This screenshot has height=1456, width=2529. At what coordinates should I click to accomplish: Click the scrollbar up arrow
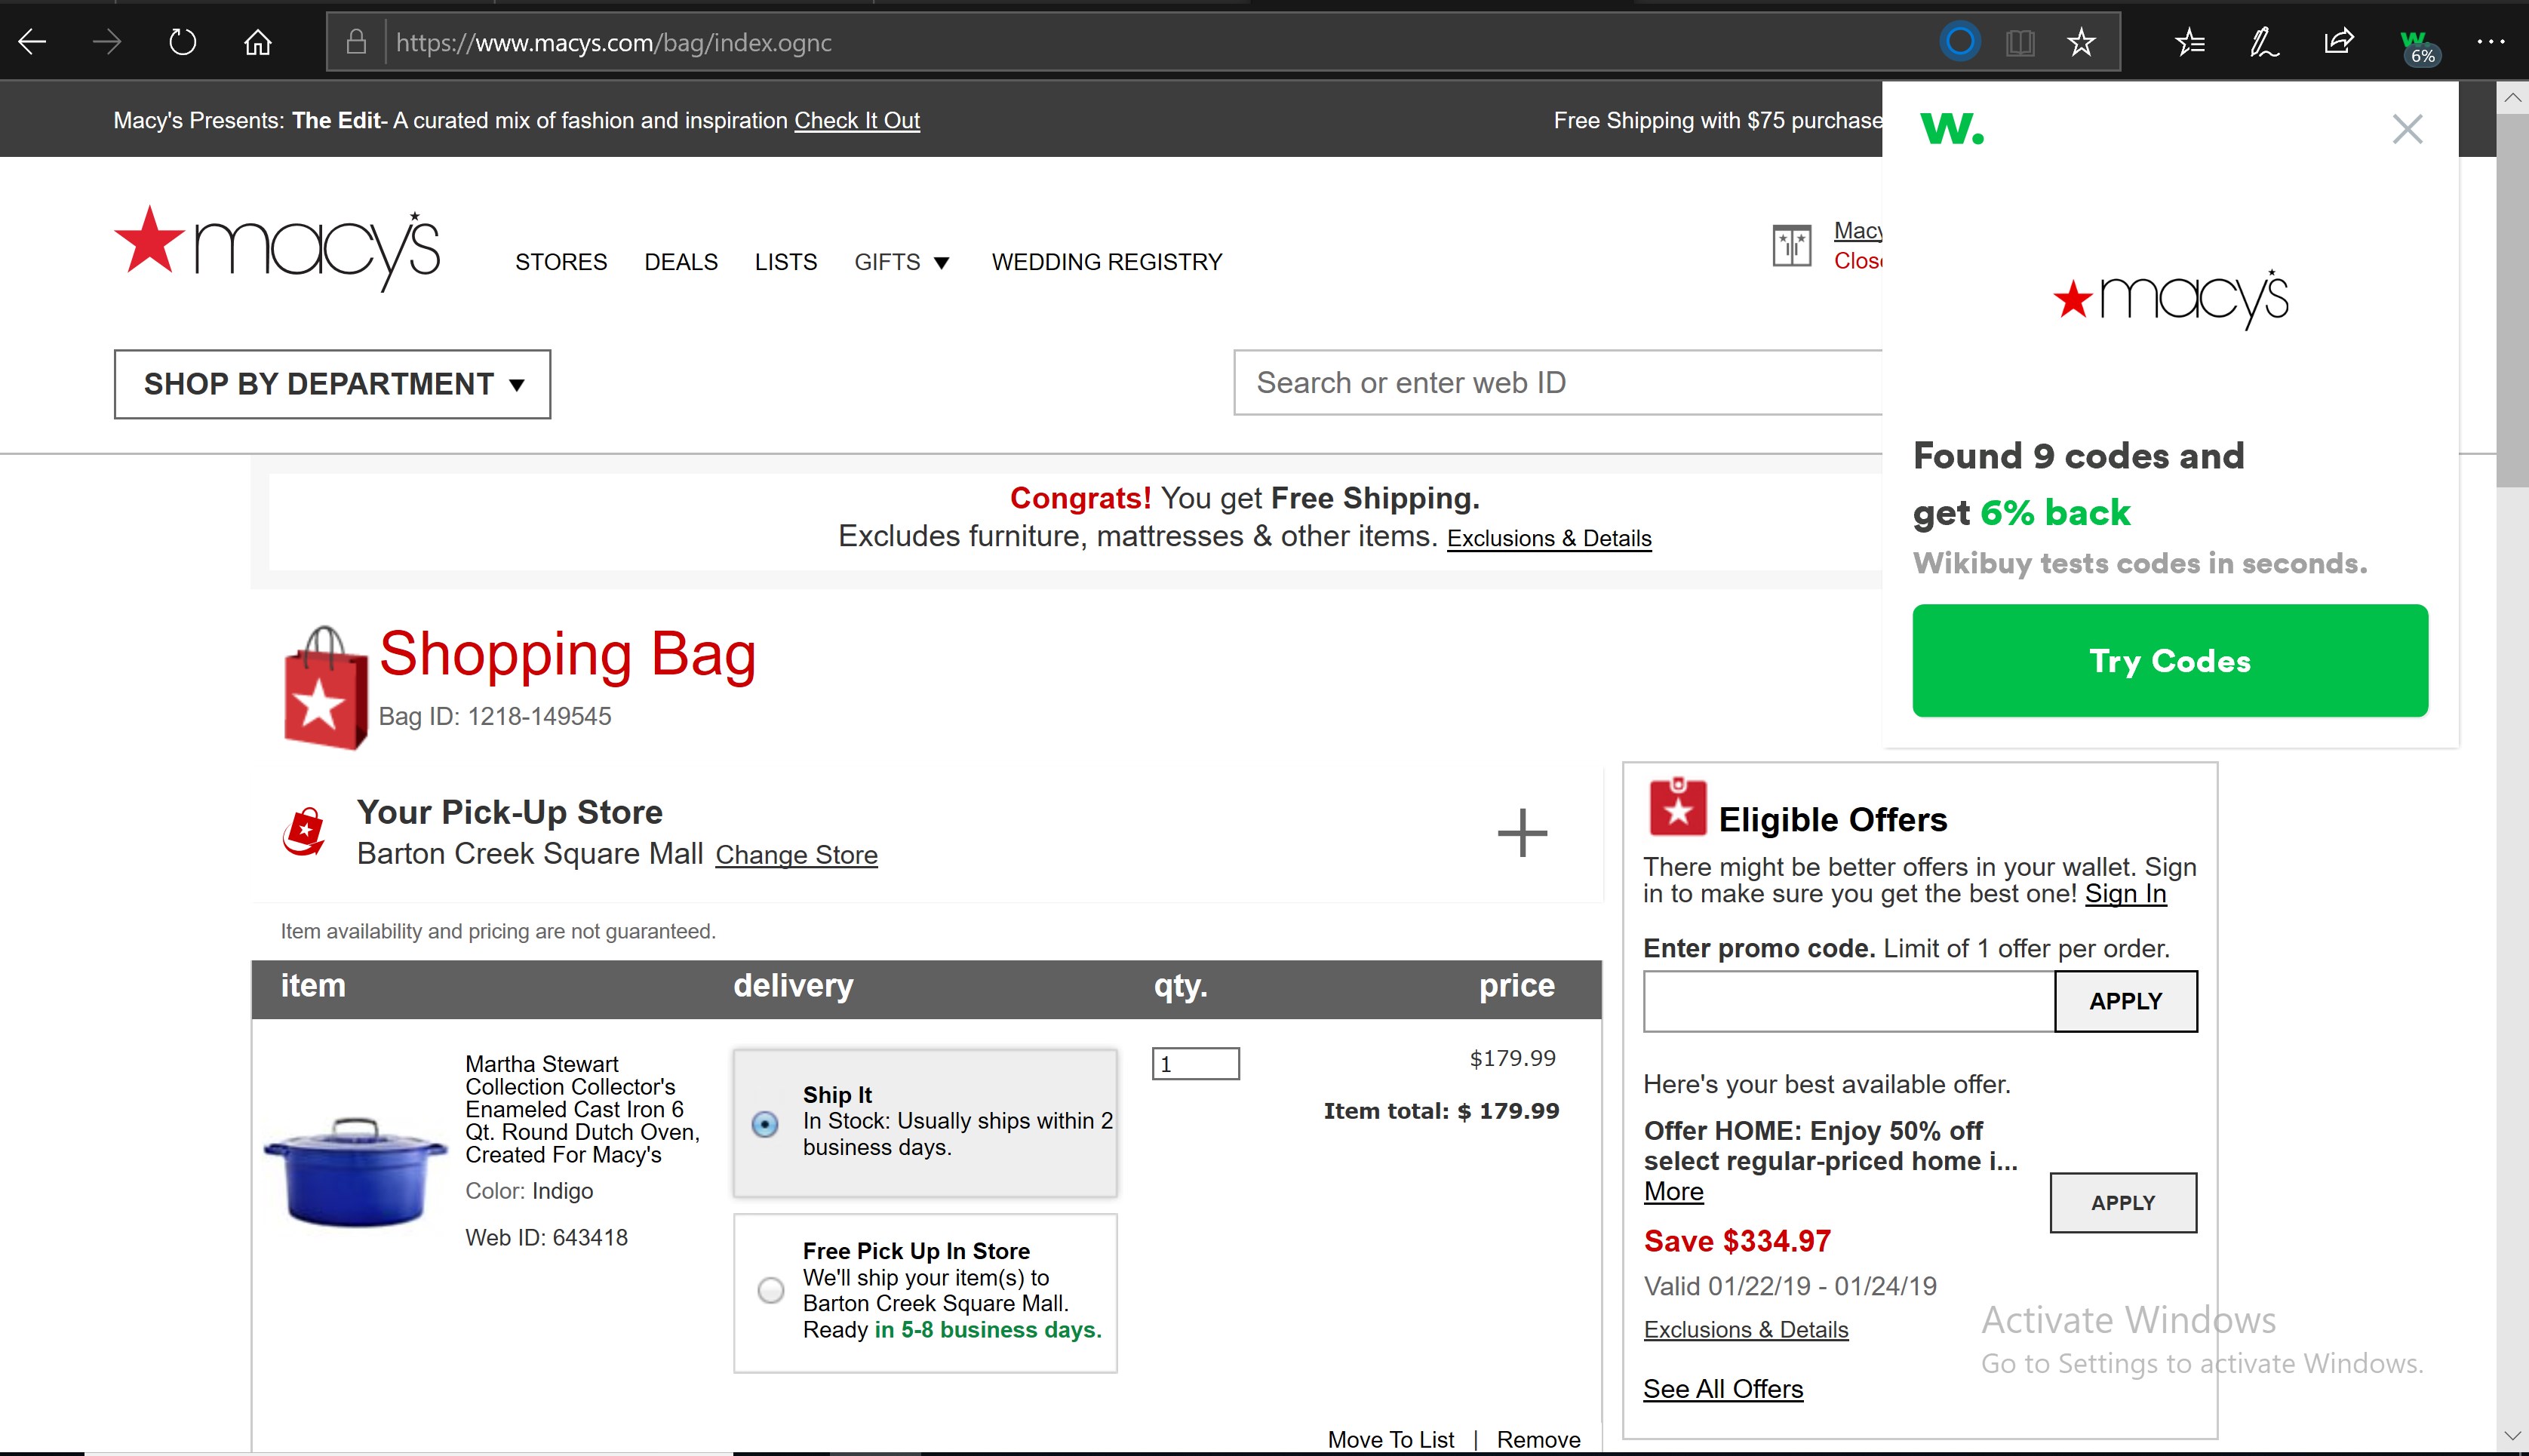(x=2512, y=98)
